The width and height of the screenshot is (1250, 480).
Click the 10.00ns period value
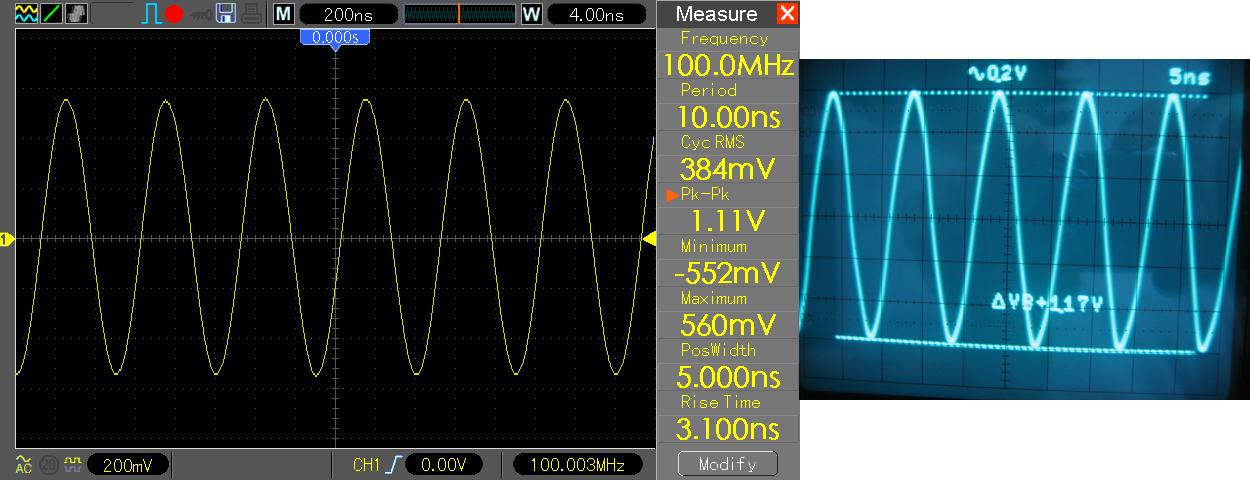click(728, 118)
